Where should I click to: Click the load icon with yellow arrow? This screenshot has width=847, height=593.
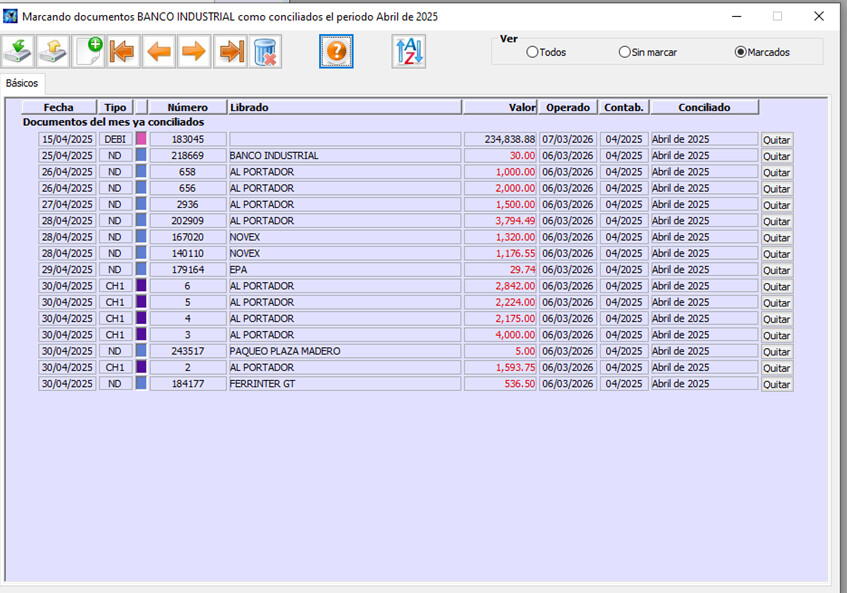[x=55, y=51]
